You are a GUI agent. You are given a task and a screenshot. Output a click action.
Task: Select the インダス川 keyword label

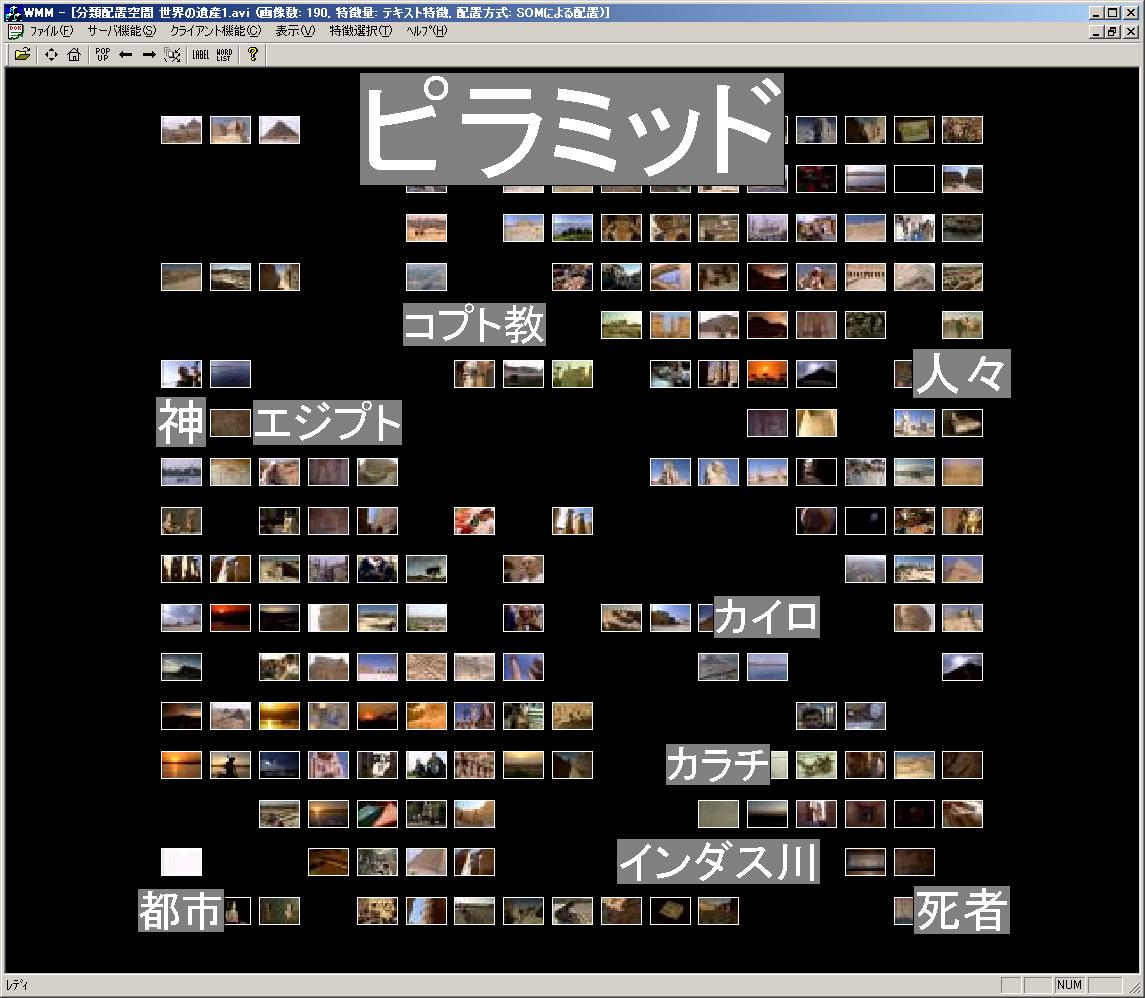(717, 861)
